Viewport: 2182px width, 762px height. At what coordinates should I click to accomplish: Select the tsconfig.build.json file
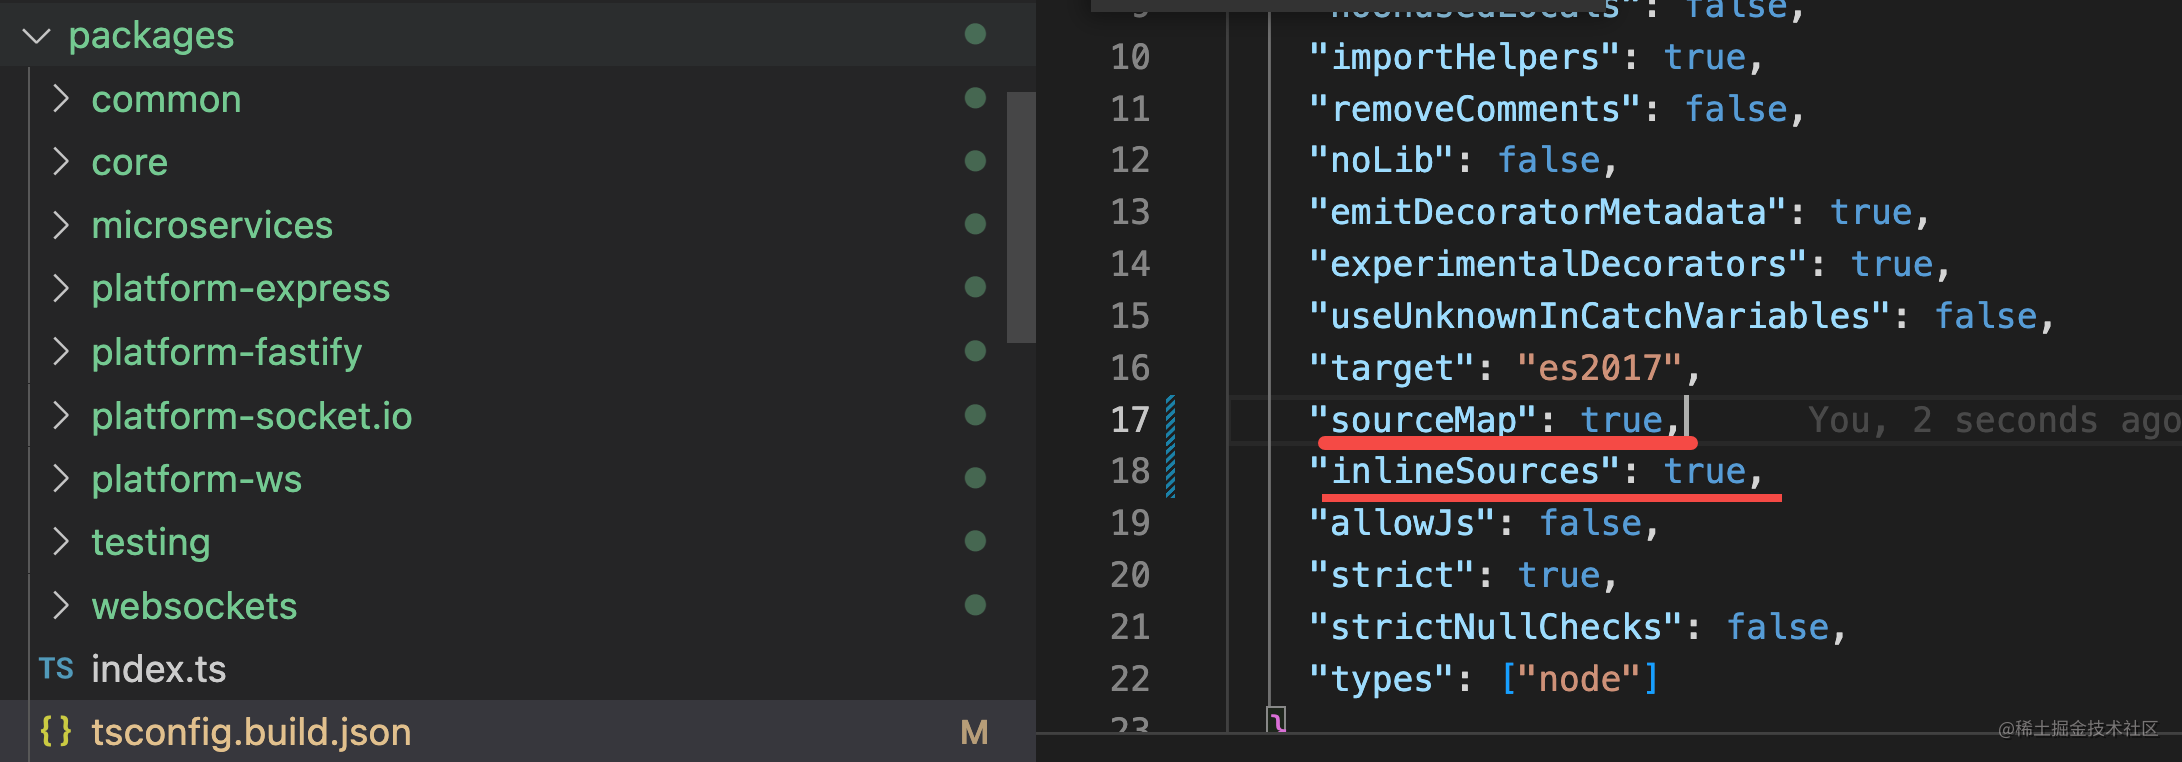click(251, 732)
